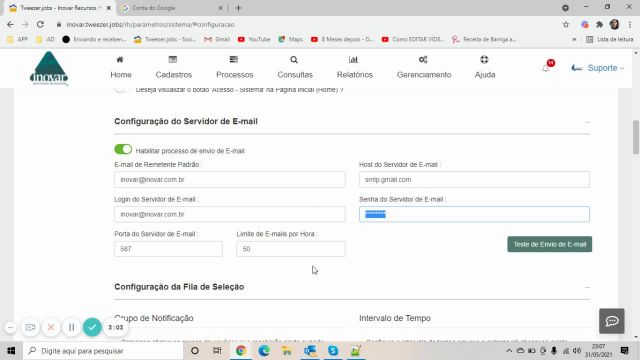Open the Relatórios menu
This screenshot has width=640, height=360.
click(354, 67)
